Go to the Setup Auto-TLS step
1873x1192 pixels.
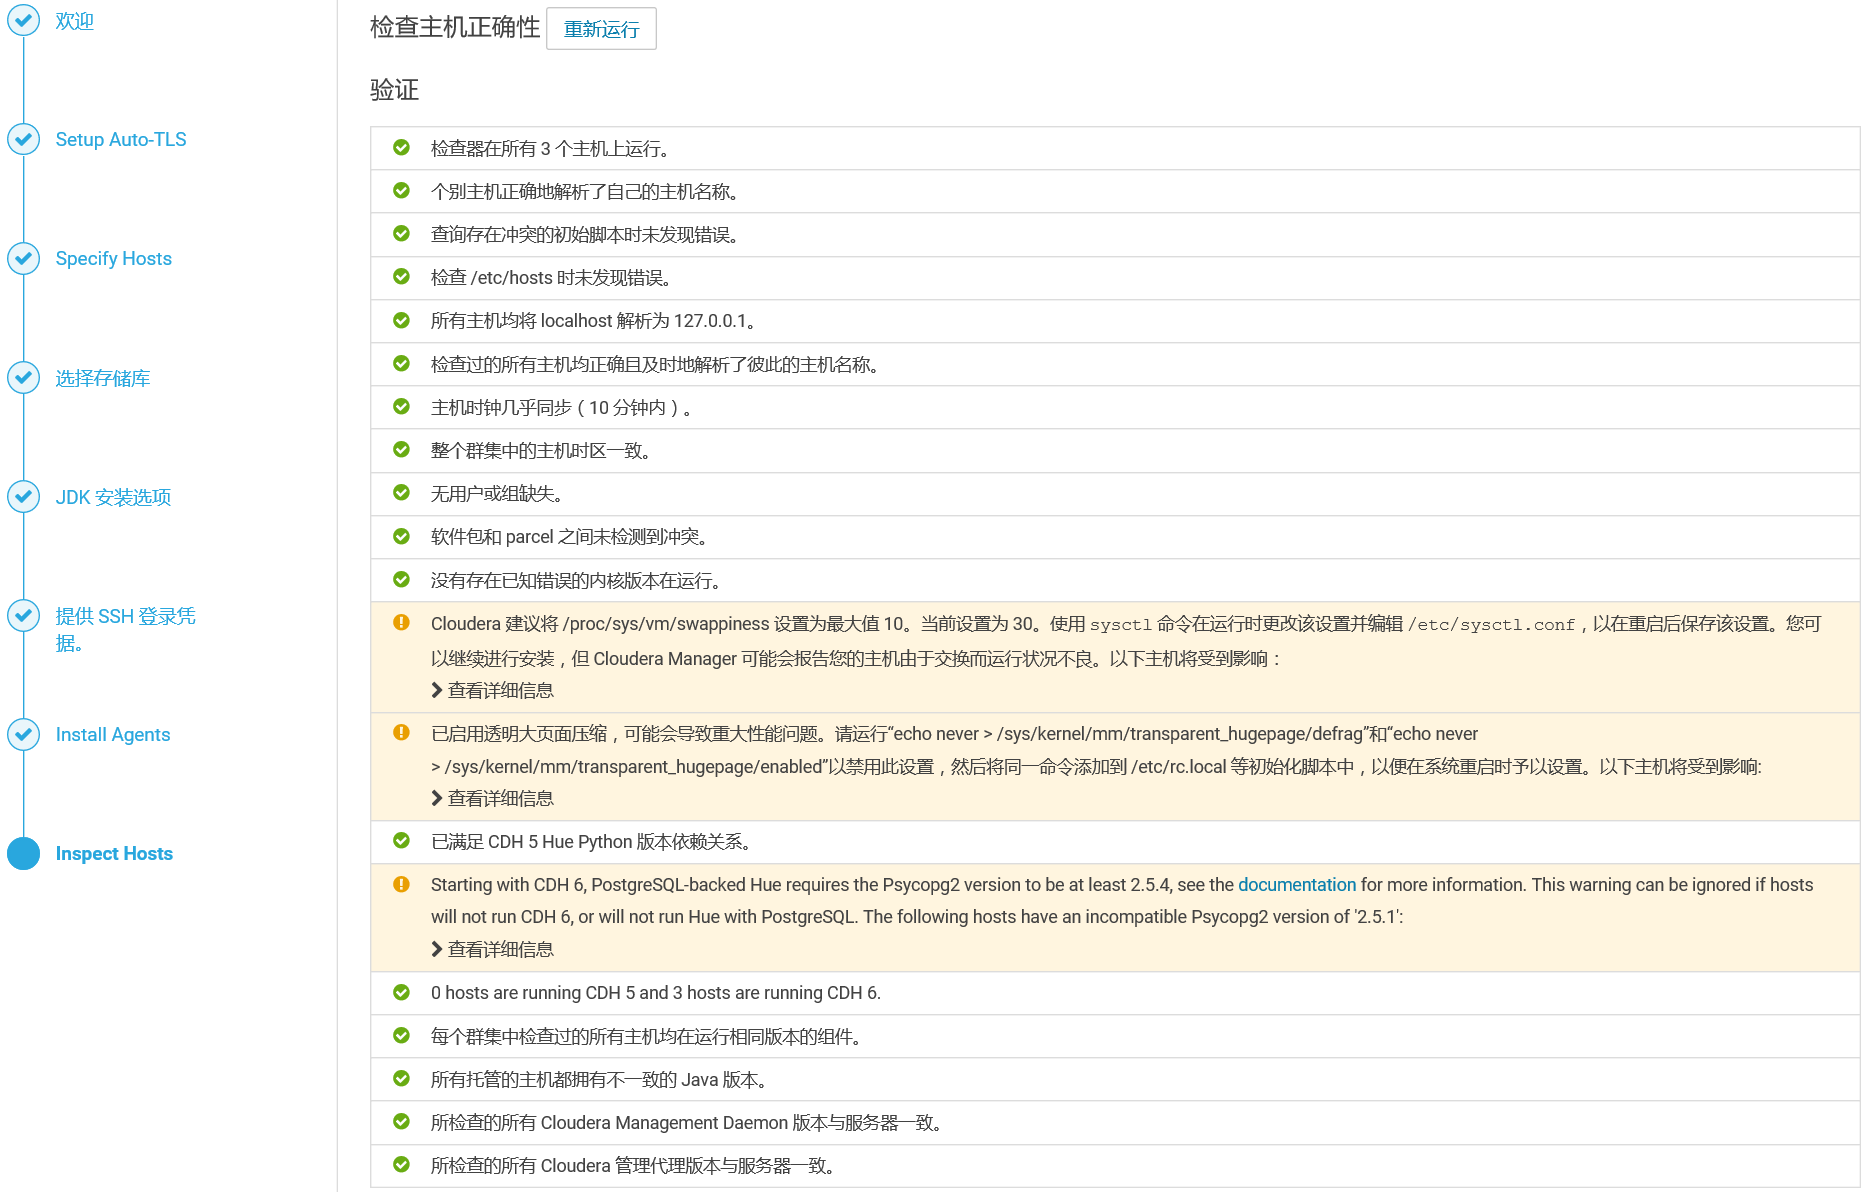pos(121,139)
